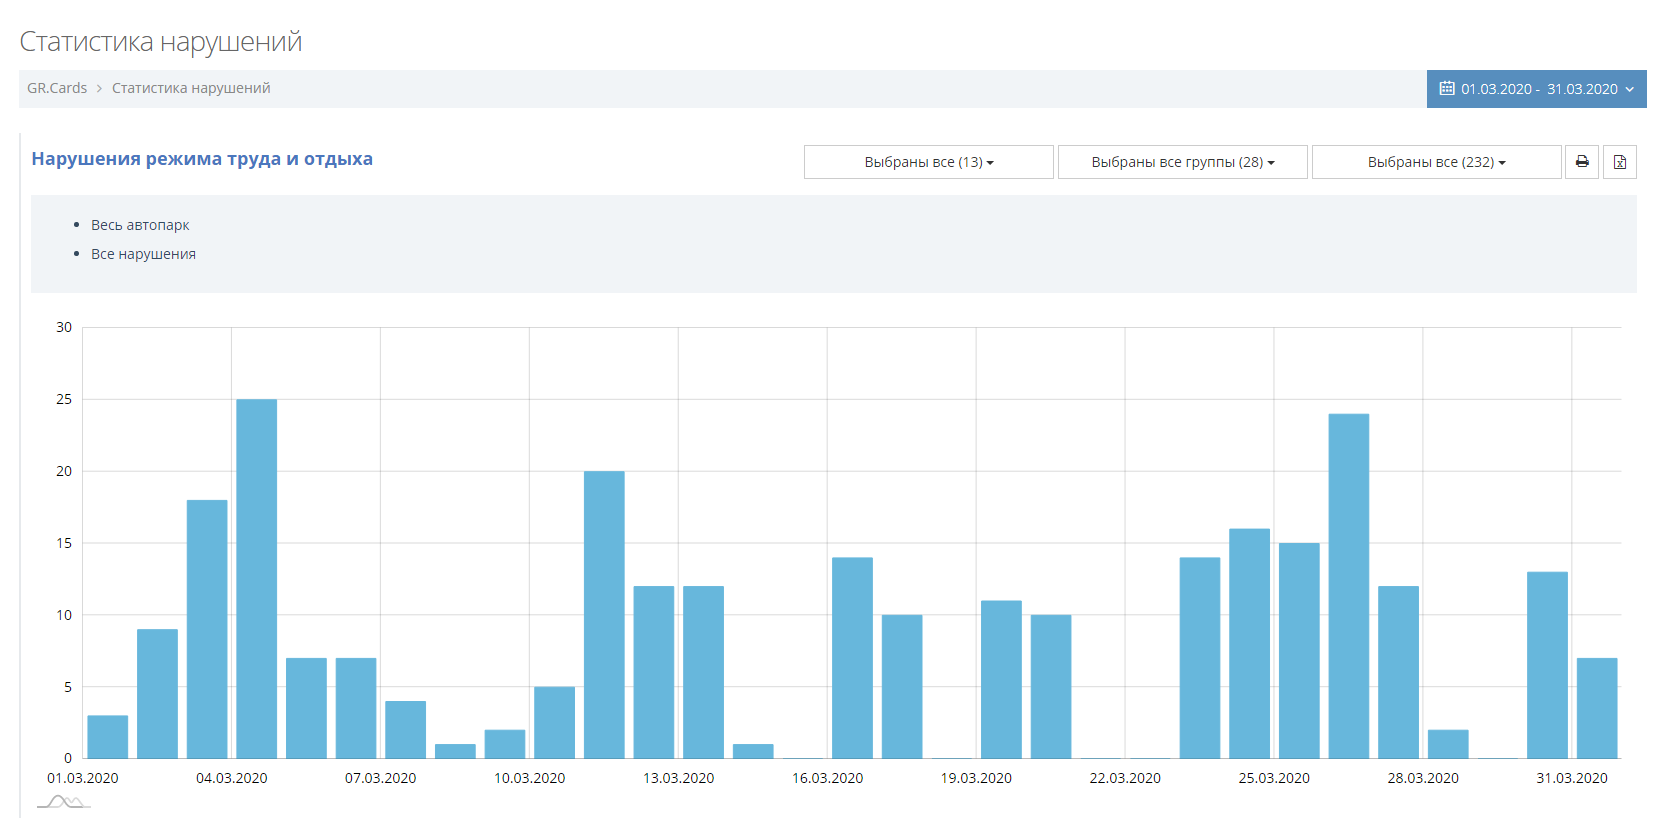Click the 'Все нарушения' filter item
1667x818 pixels.
point(143,254)
